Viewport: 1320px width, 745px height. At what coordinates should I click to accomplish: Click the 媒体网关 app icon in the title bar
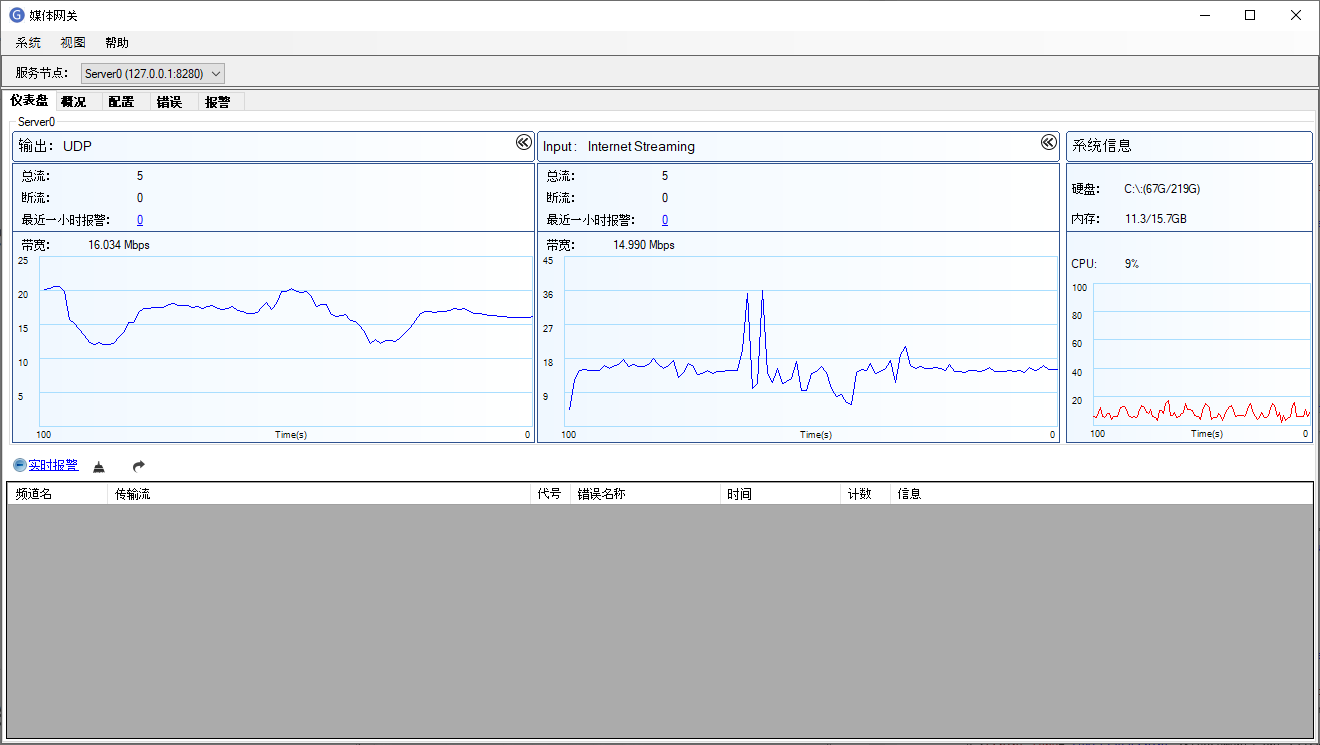coord(17,15)
